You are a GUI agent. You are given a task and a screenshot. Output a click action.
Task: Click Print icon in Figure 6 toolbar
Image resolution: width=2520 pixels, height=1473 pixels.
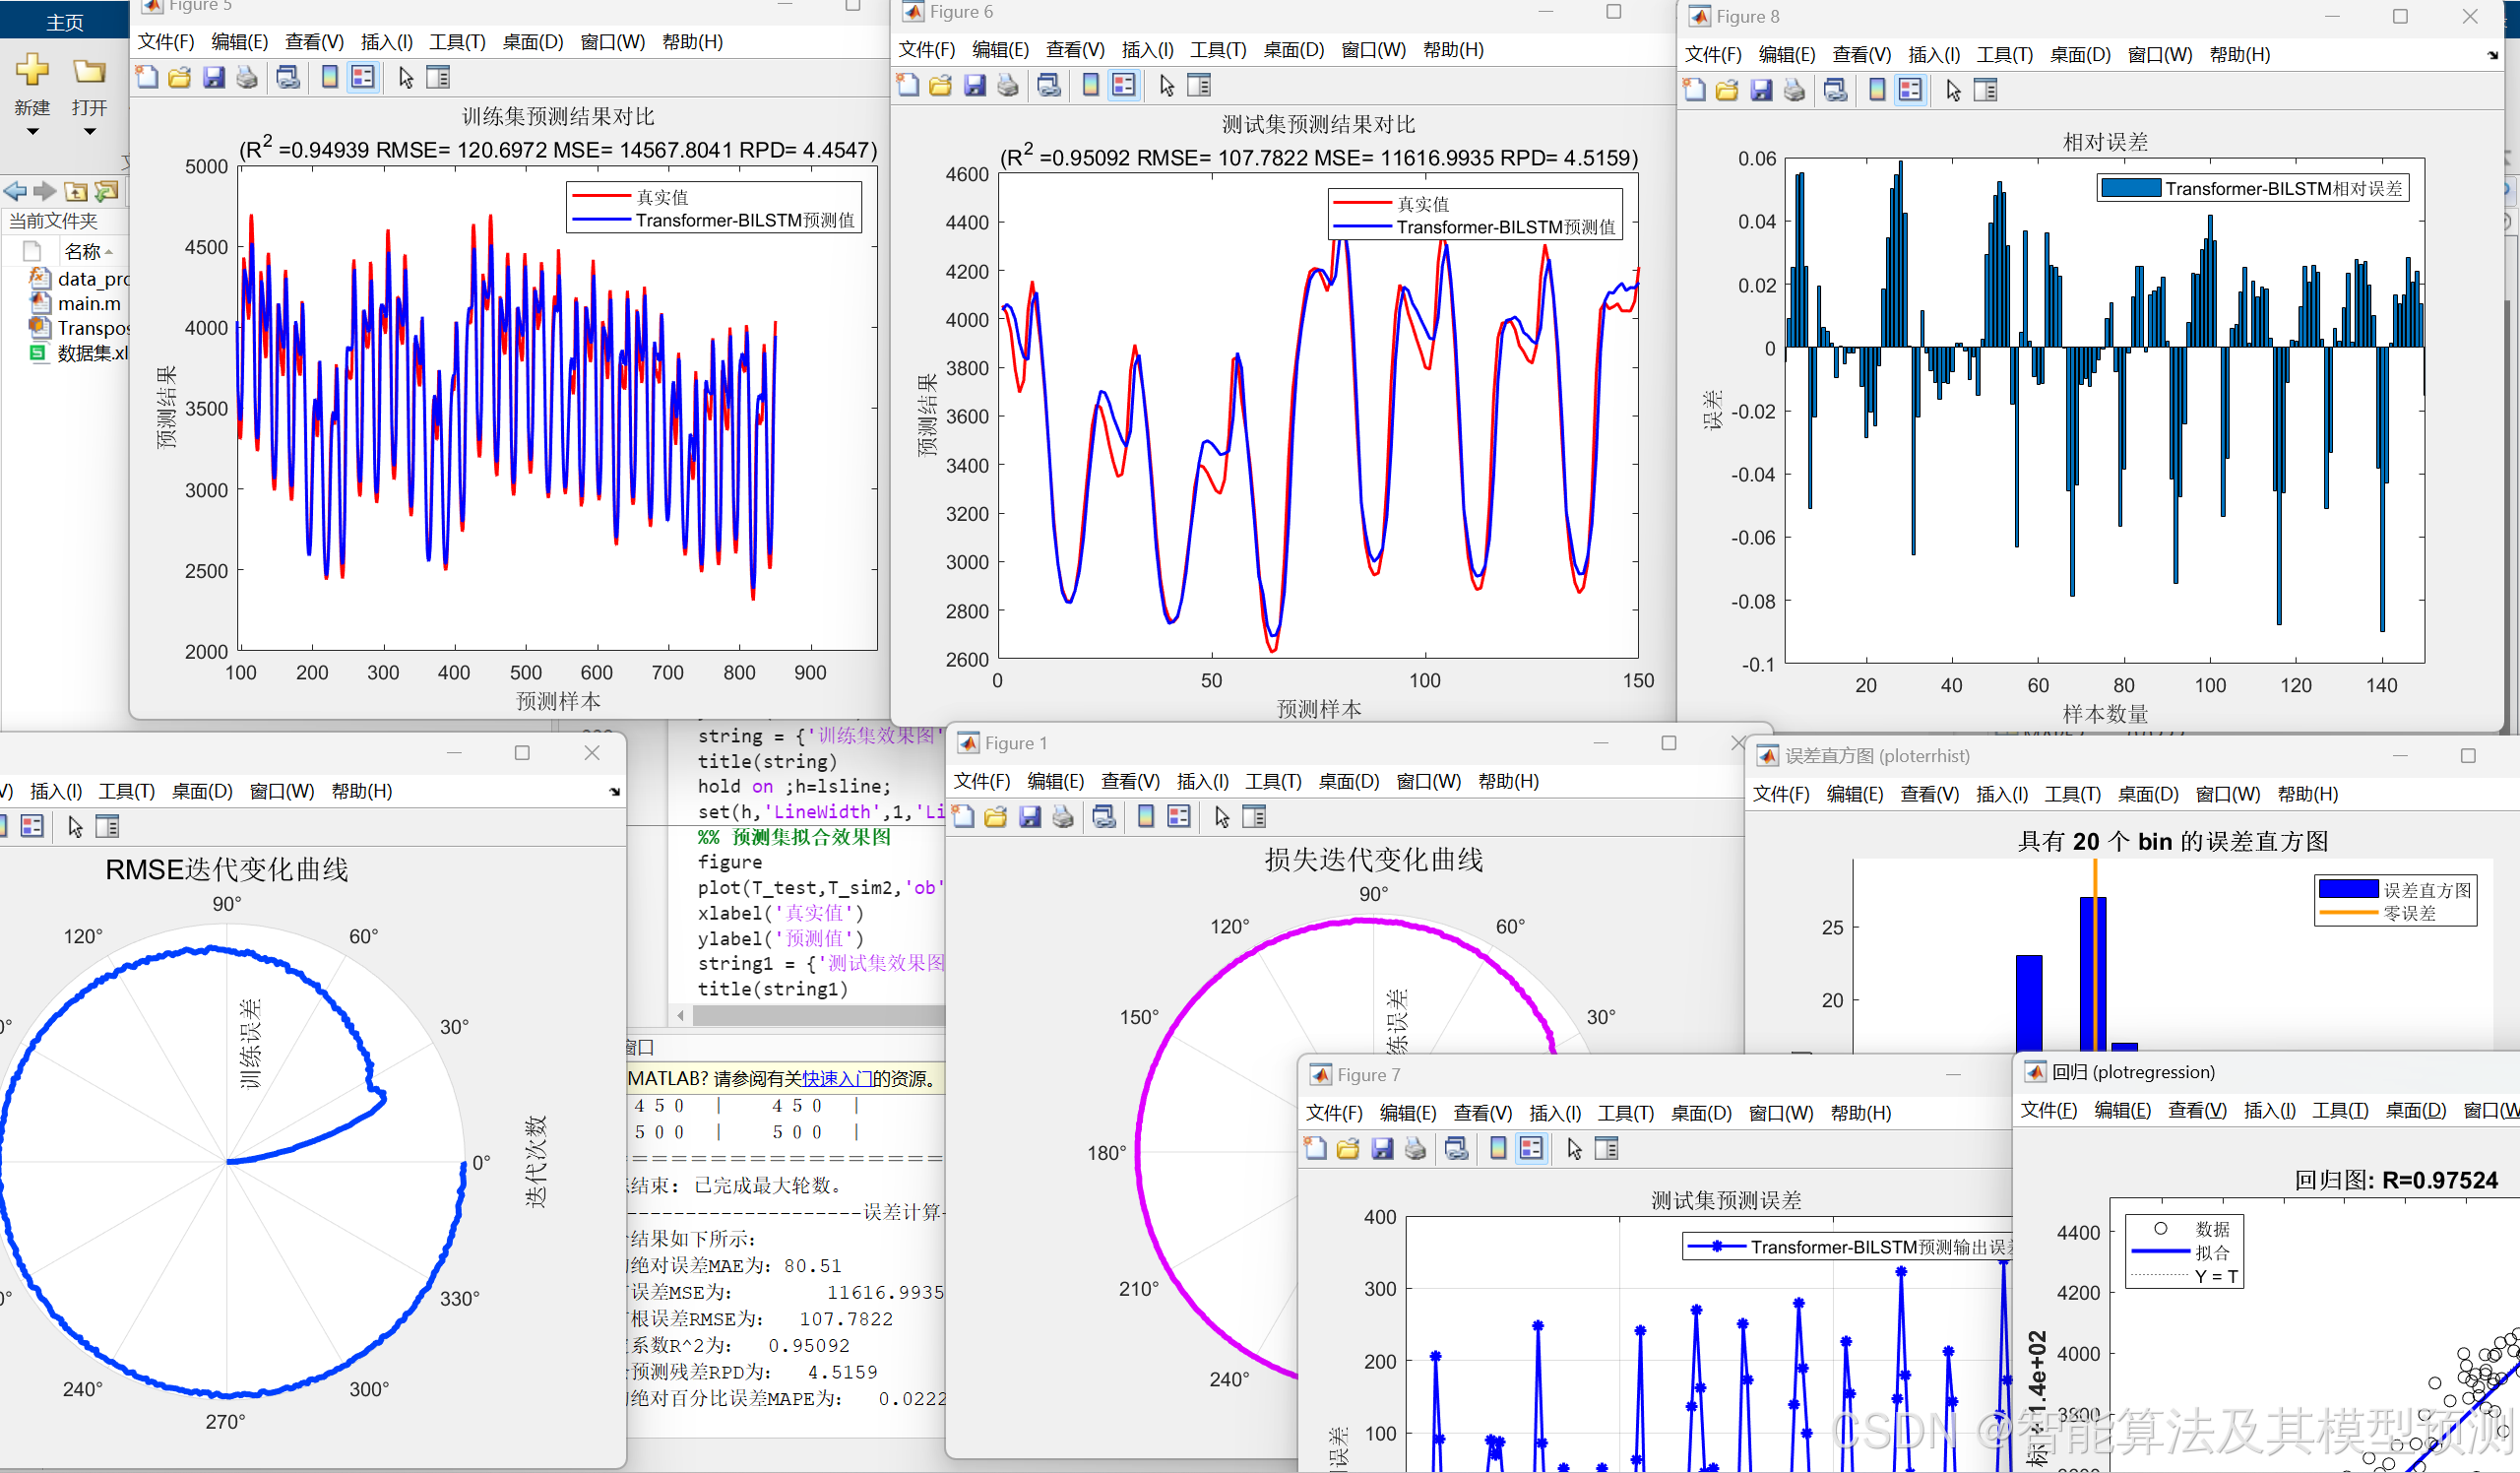click(x=1008, y=86)
